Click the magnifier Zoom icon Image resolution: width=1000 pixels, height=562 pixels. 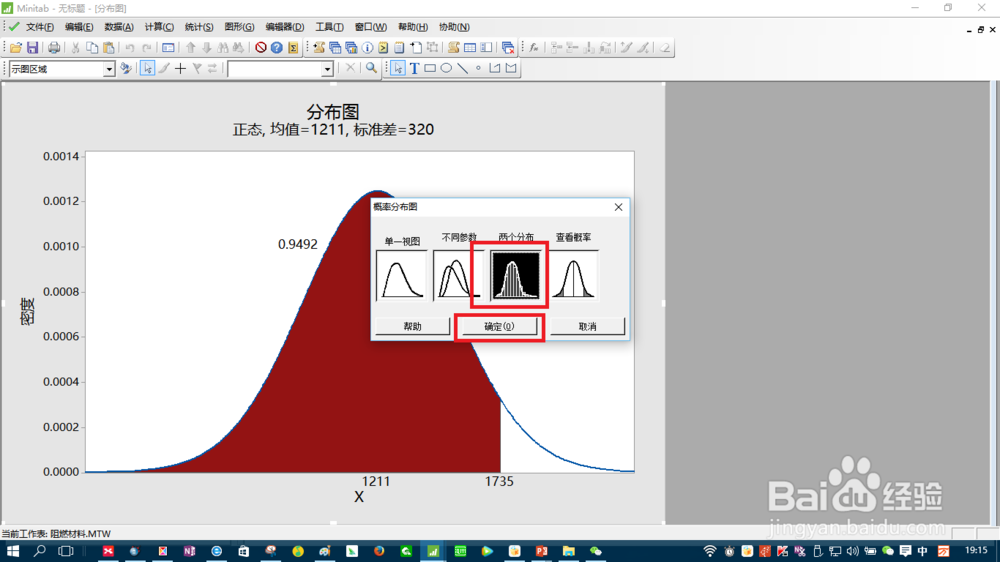[371, 68]
